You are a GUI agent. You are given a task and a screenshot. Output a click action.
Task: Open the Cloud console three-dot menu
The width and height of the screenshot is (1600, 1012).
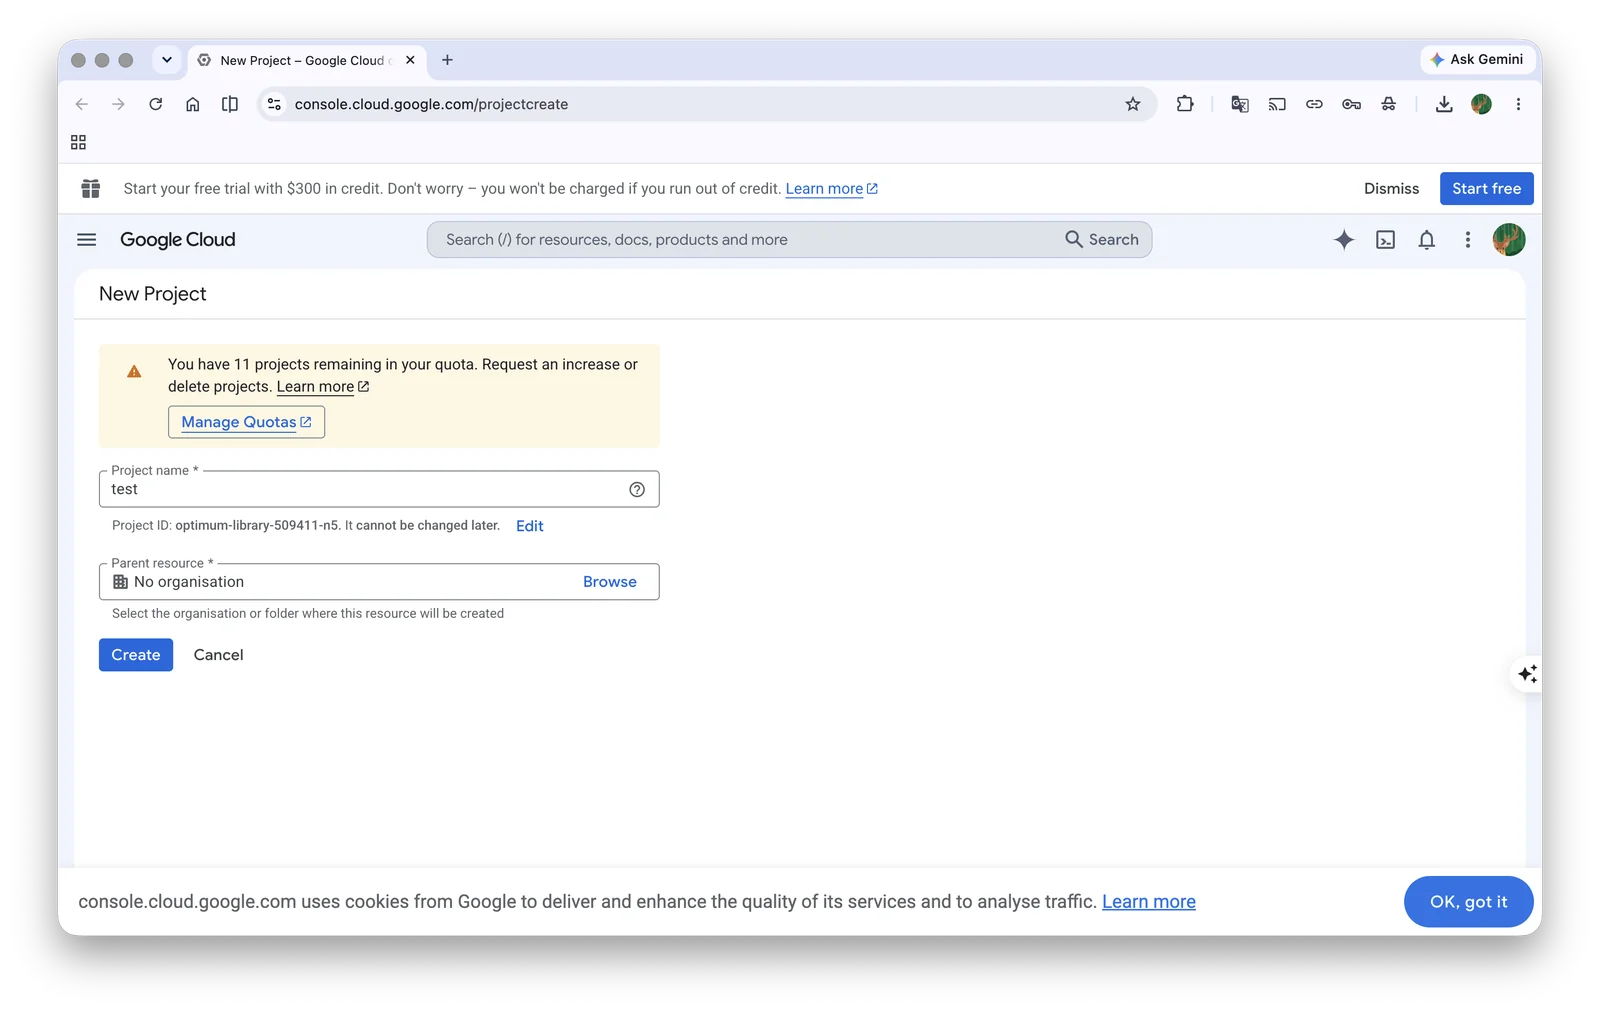1468,240
